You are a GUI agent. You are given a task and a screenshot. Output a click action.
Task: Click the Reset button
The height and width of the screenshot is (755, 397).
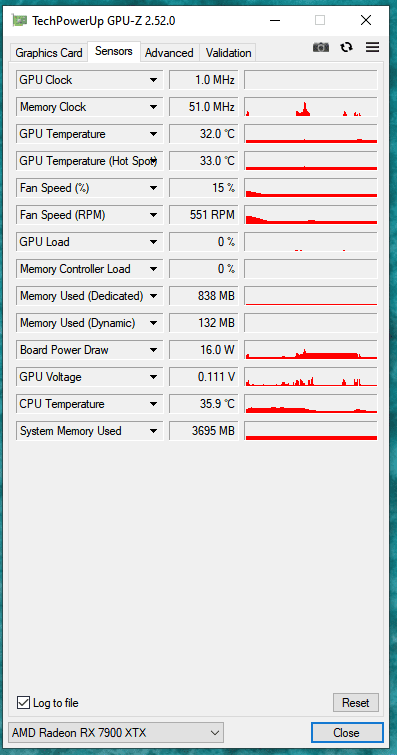(x=356, y=703)
